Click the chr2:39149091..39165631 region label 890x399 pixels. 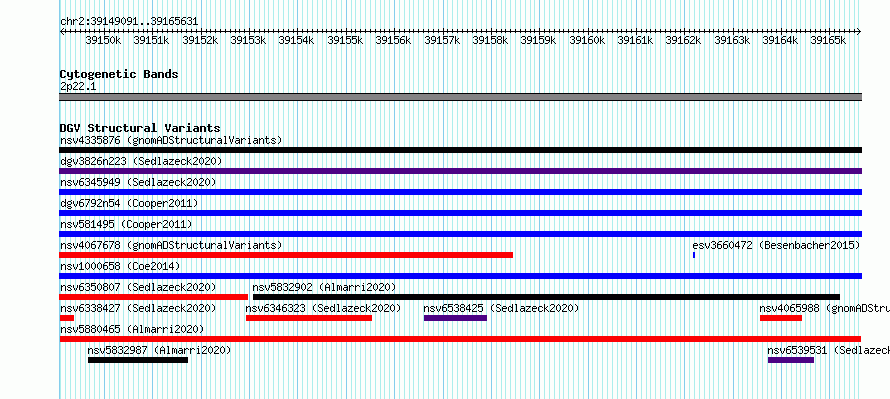coord(129,22)
